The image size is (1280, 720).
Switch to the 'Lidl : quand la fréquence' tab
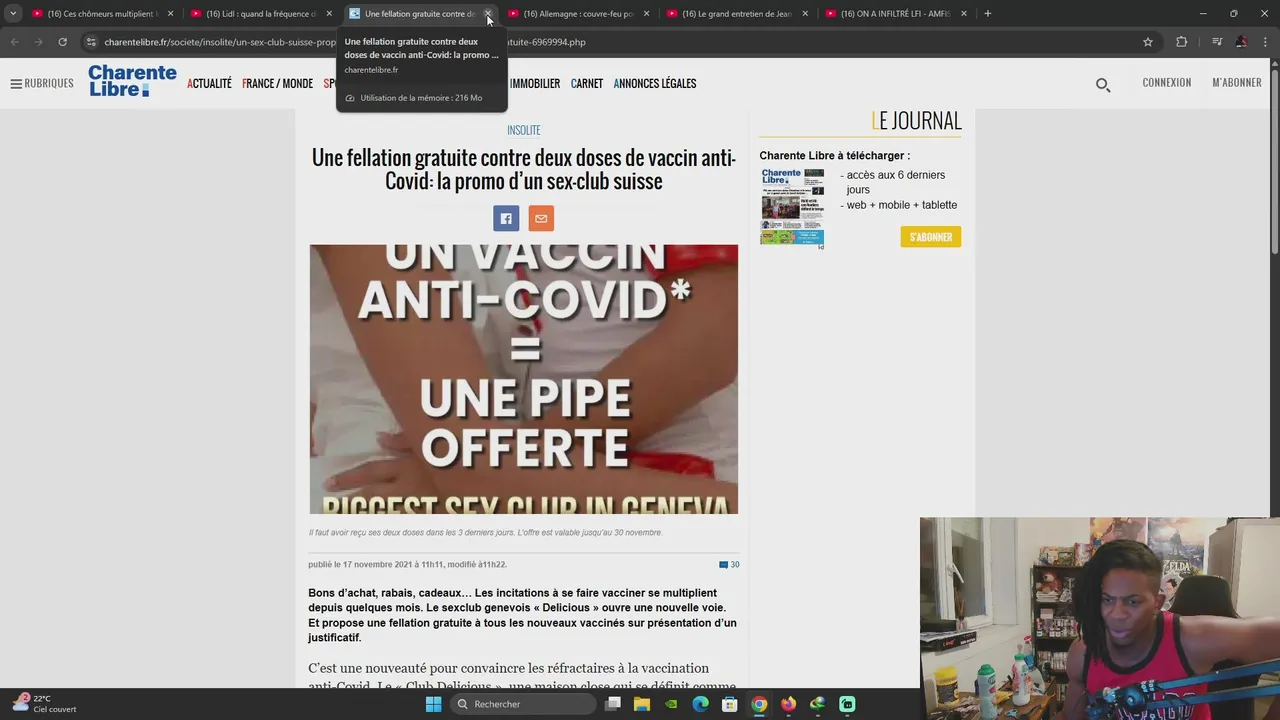pos(260,14)
